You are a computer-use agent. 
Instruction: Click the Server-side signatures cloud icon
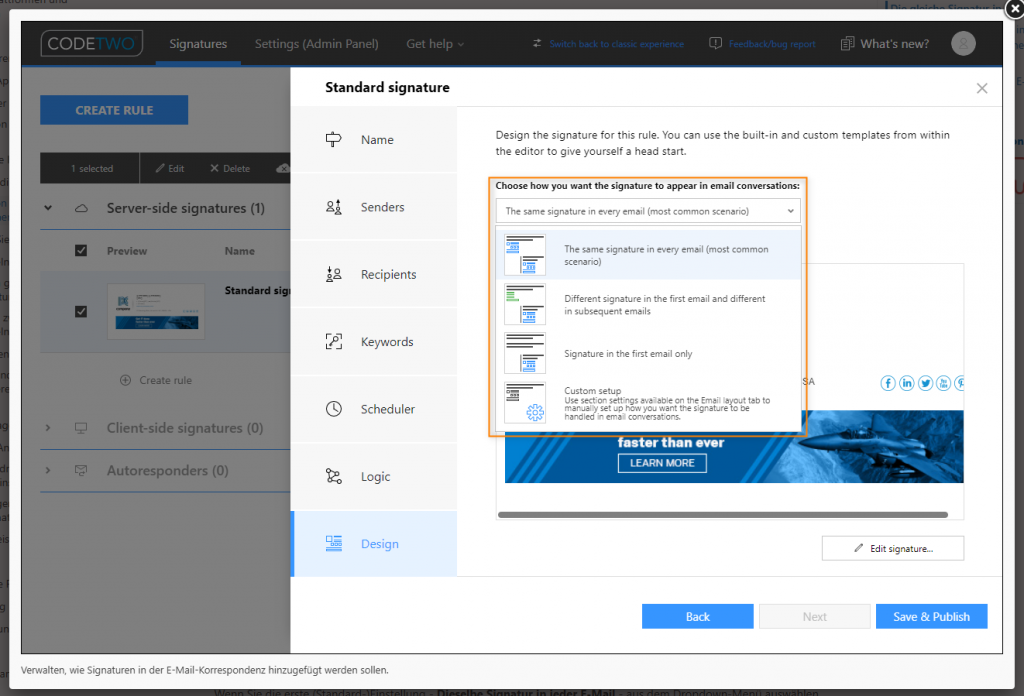[x=81, y=208]
